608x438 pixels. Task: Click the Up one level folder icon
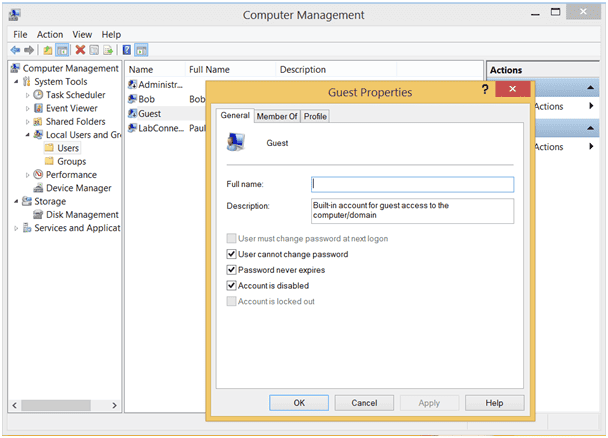[x=48, y=50]
